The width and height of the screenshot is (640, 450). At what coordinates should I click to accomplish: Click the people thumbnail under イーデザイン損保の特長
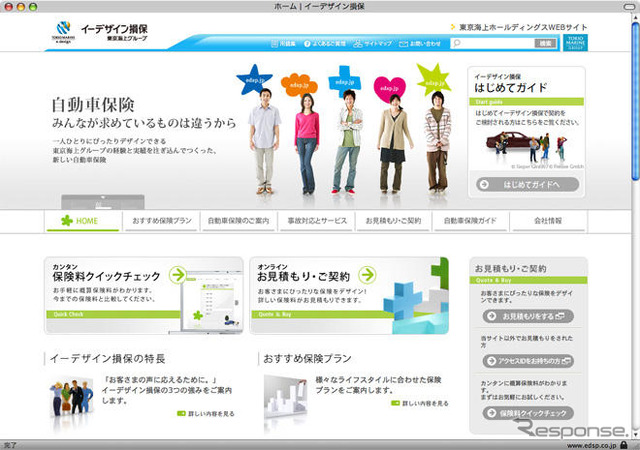71,399
